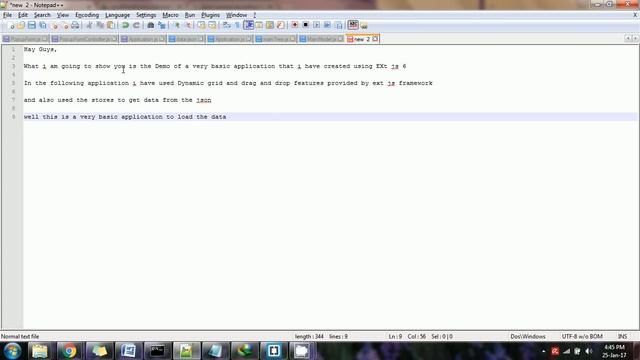Click the 'Ln : 9' status entry

pyautogui.click(x=395, y=337)
